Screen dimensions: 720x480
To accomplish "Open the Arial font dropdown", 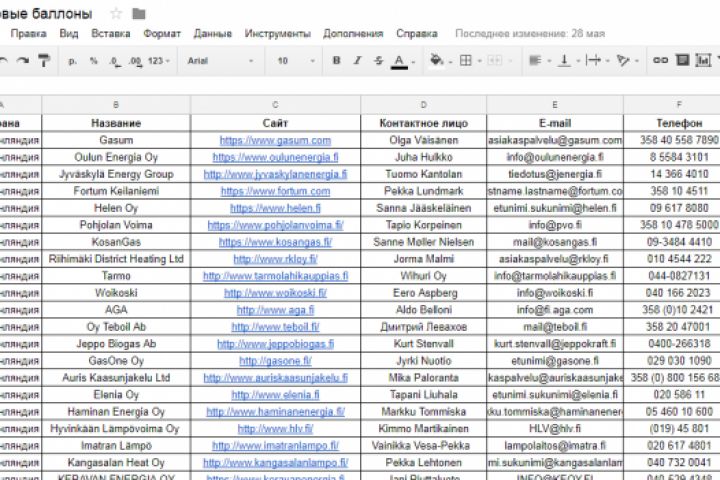I will click(x=220, y=61).
